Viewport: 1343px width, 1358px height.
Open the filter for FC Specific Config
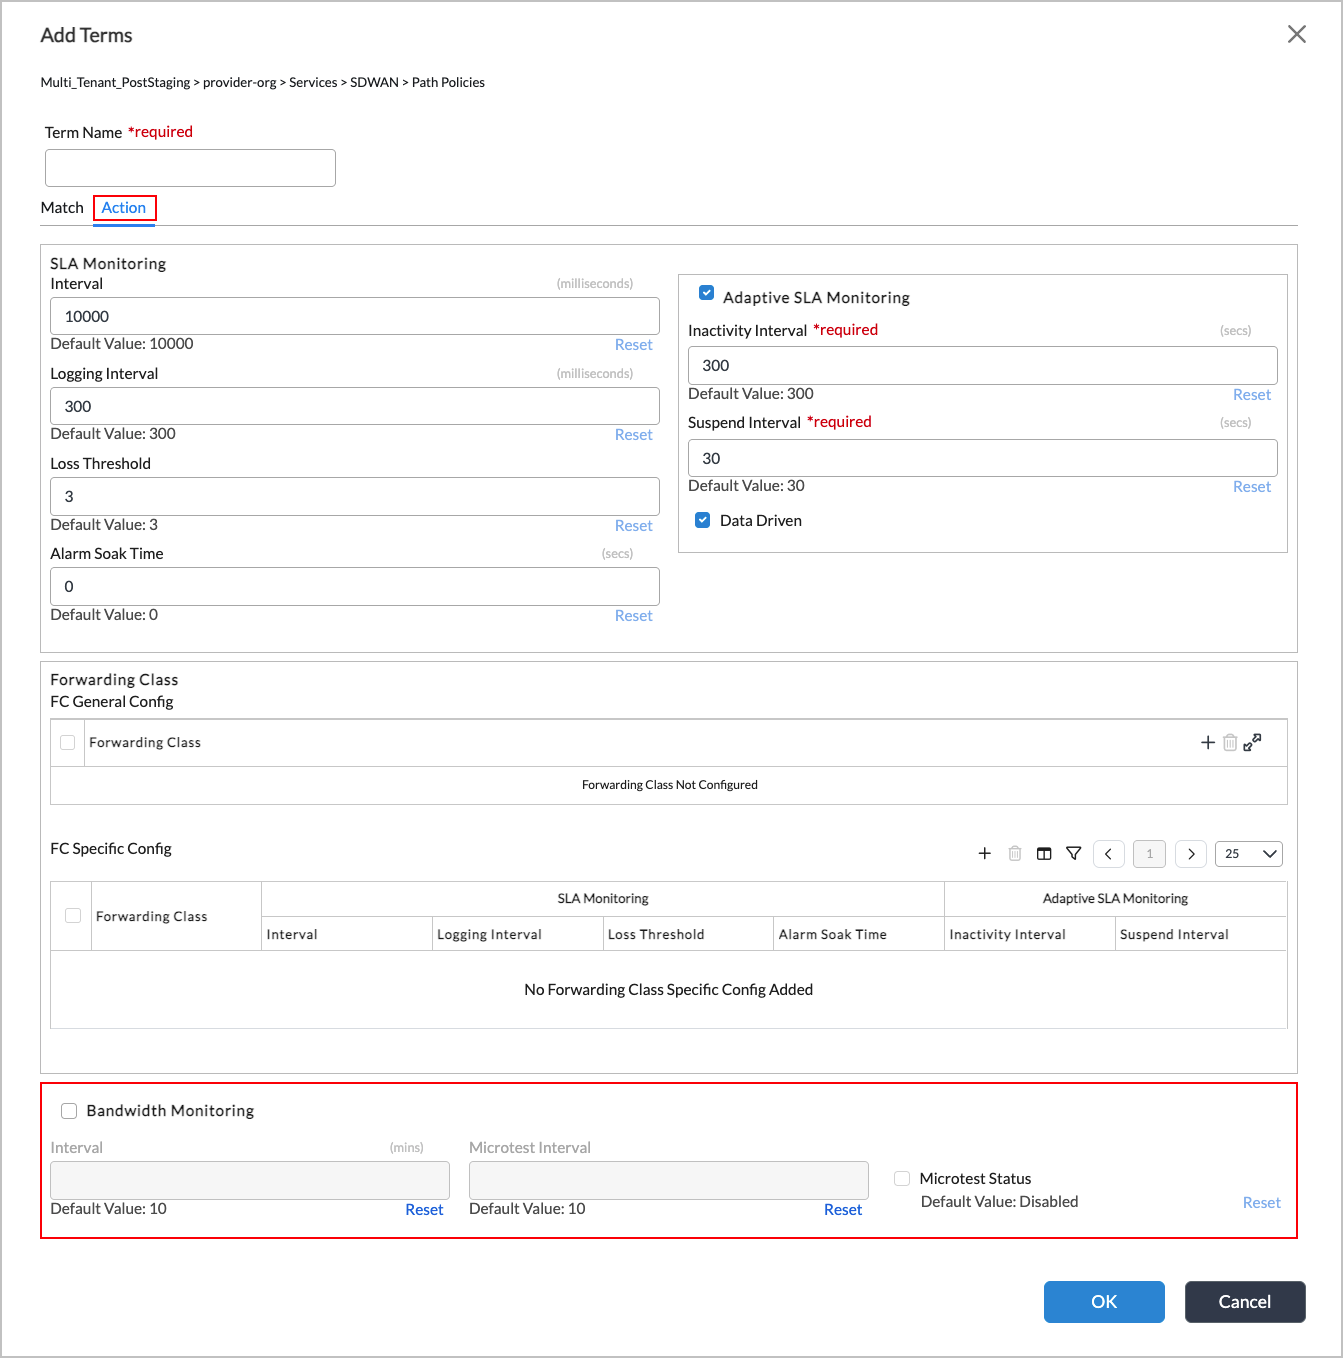click(1074, 853)
